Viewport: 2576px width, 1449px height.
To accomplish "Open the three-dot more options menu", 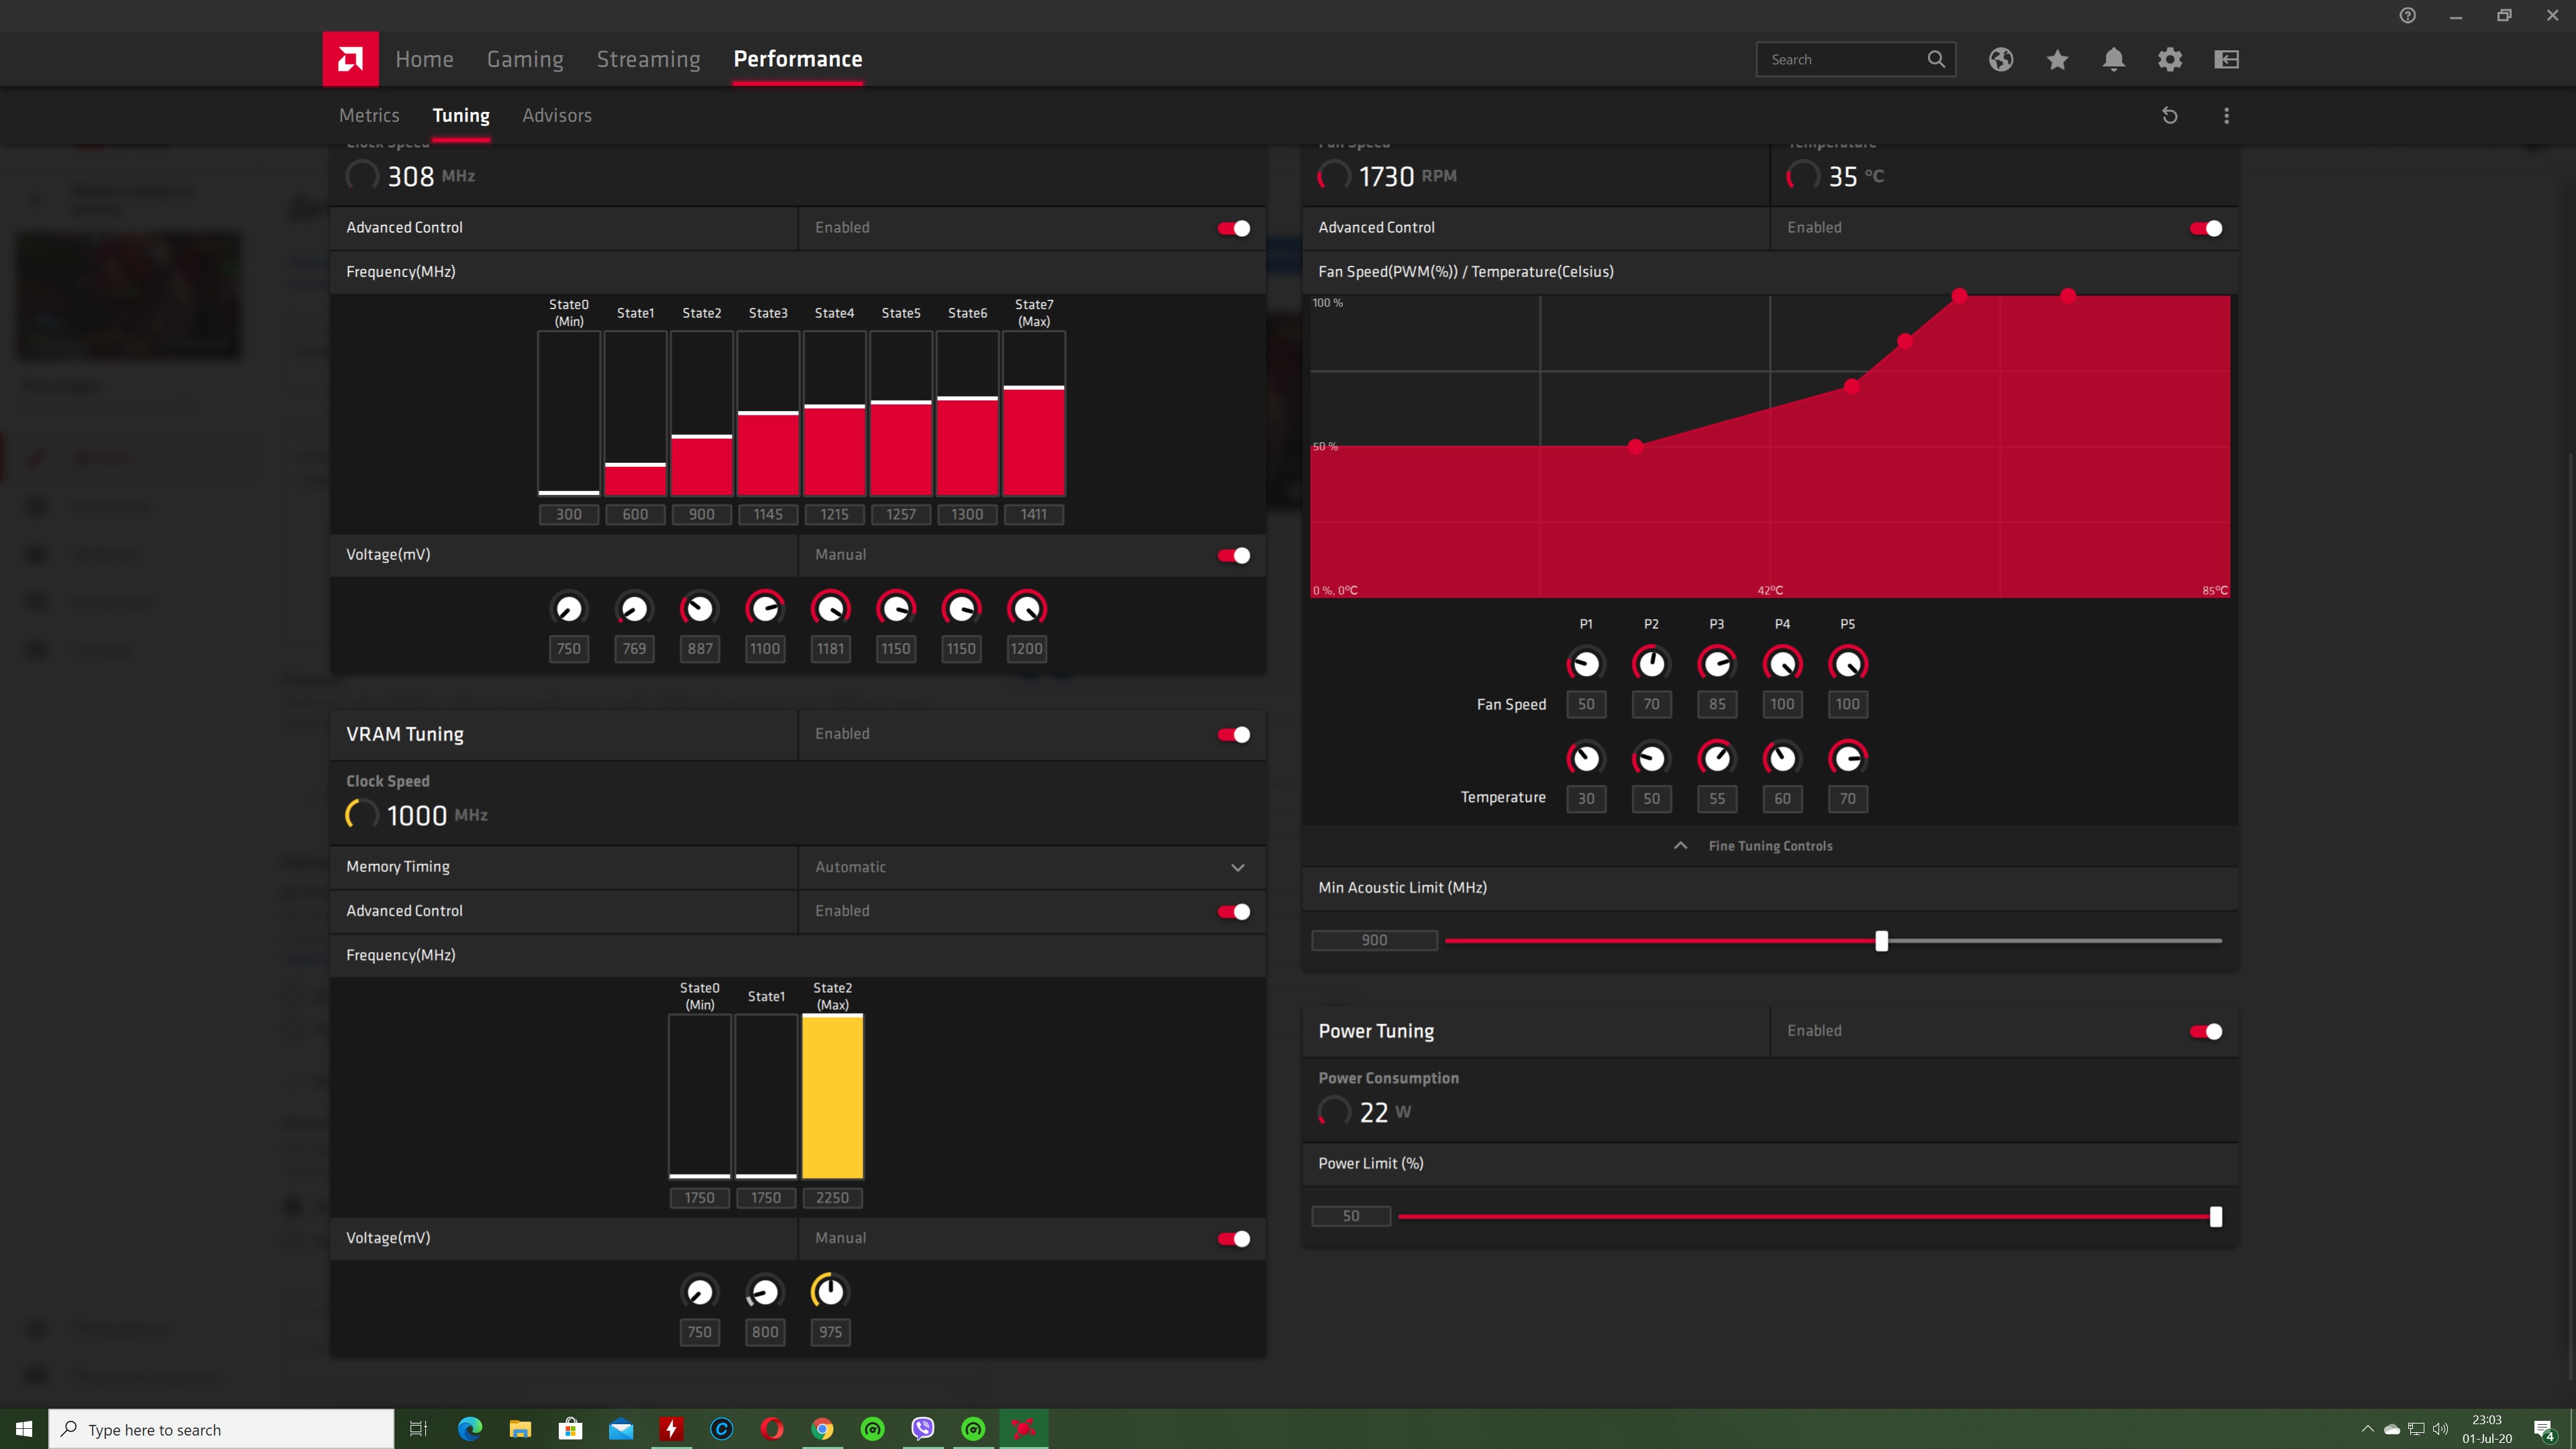I will point(2226,116).
